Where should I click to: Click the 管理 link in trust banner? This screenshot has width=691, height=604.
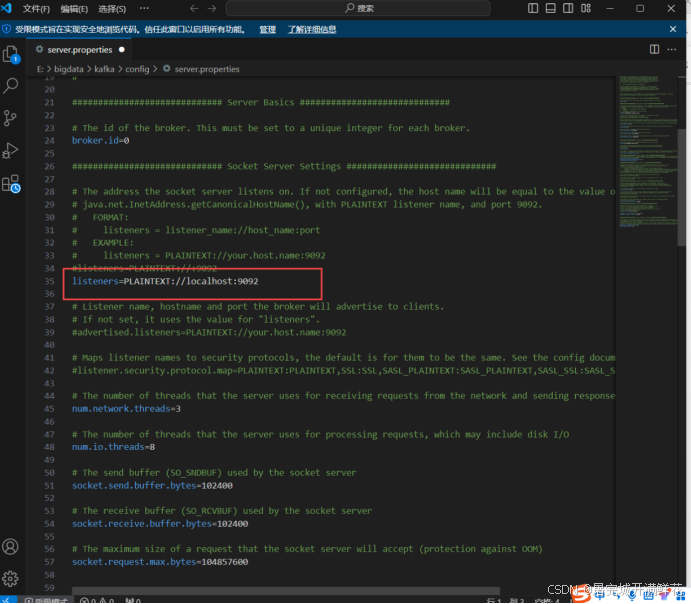(267, 30)
